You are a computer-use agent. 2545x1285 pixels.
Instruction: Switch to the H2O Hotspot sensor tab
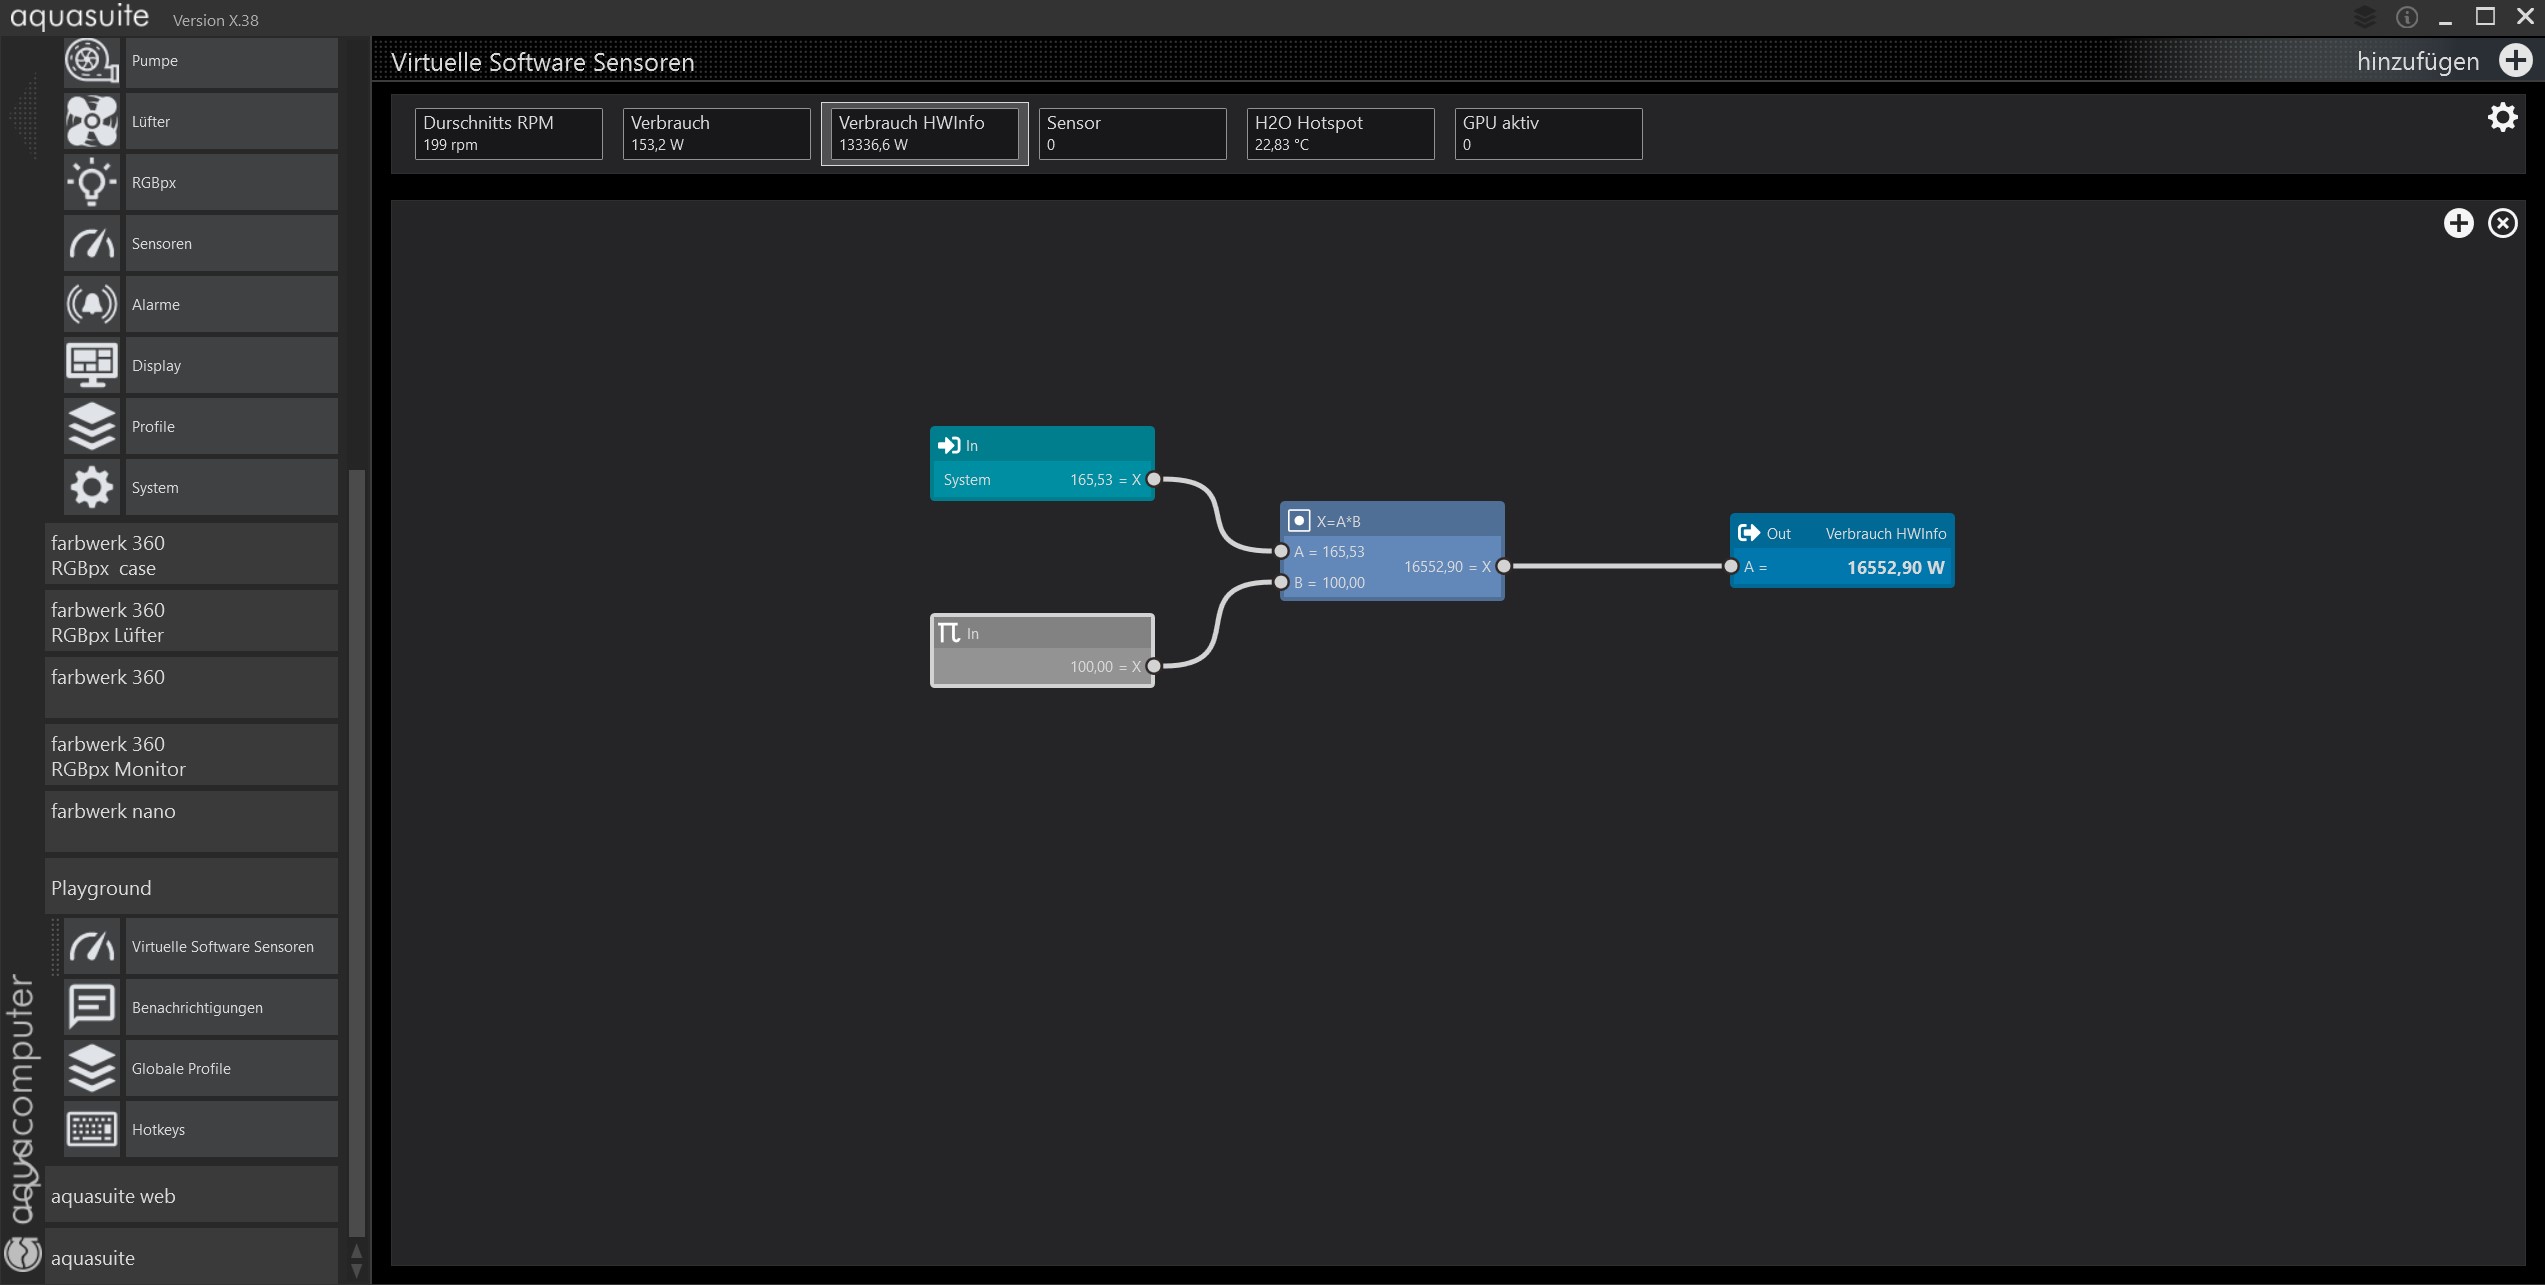point(1340,133)
